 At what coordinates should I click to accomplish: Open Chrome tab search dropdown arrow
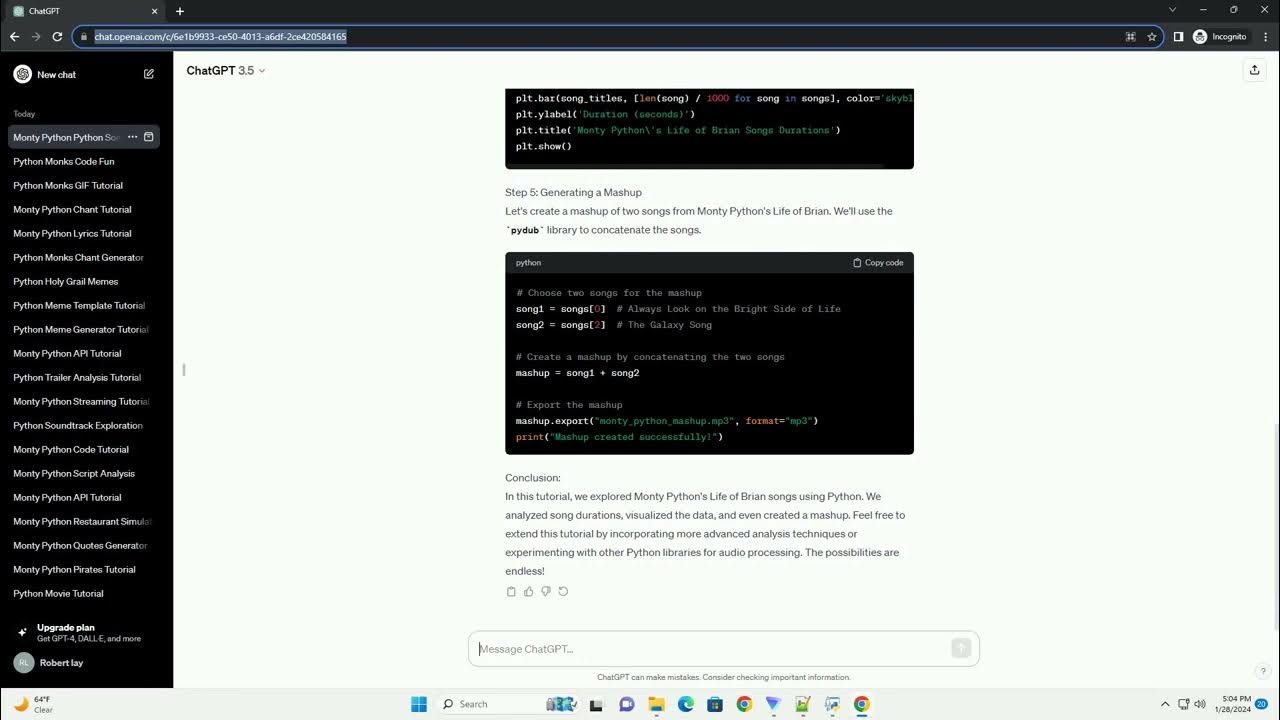(1172, 10)
